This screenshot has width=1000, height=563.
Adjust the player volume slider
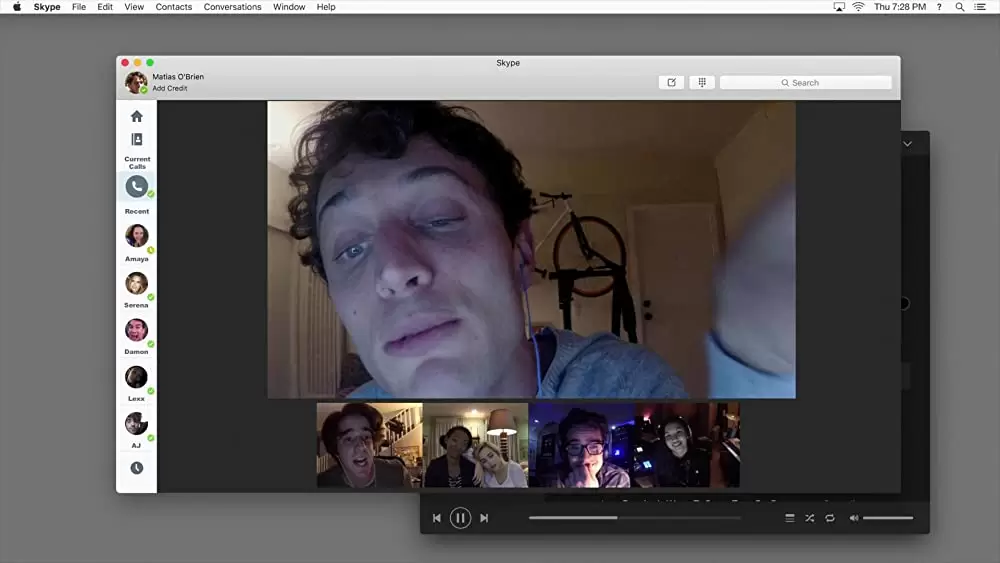click(x=887, y=518)
